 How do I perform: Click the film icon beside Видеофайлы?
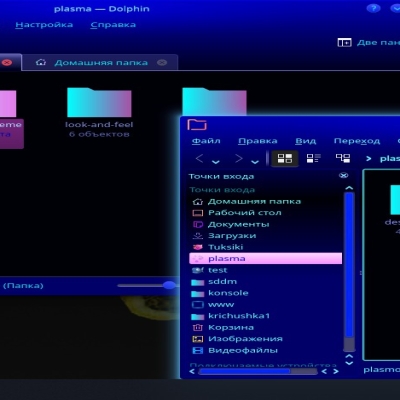click(198, 350)
